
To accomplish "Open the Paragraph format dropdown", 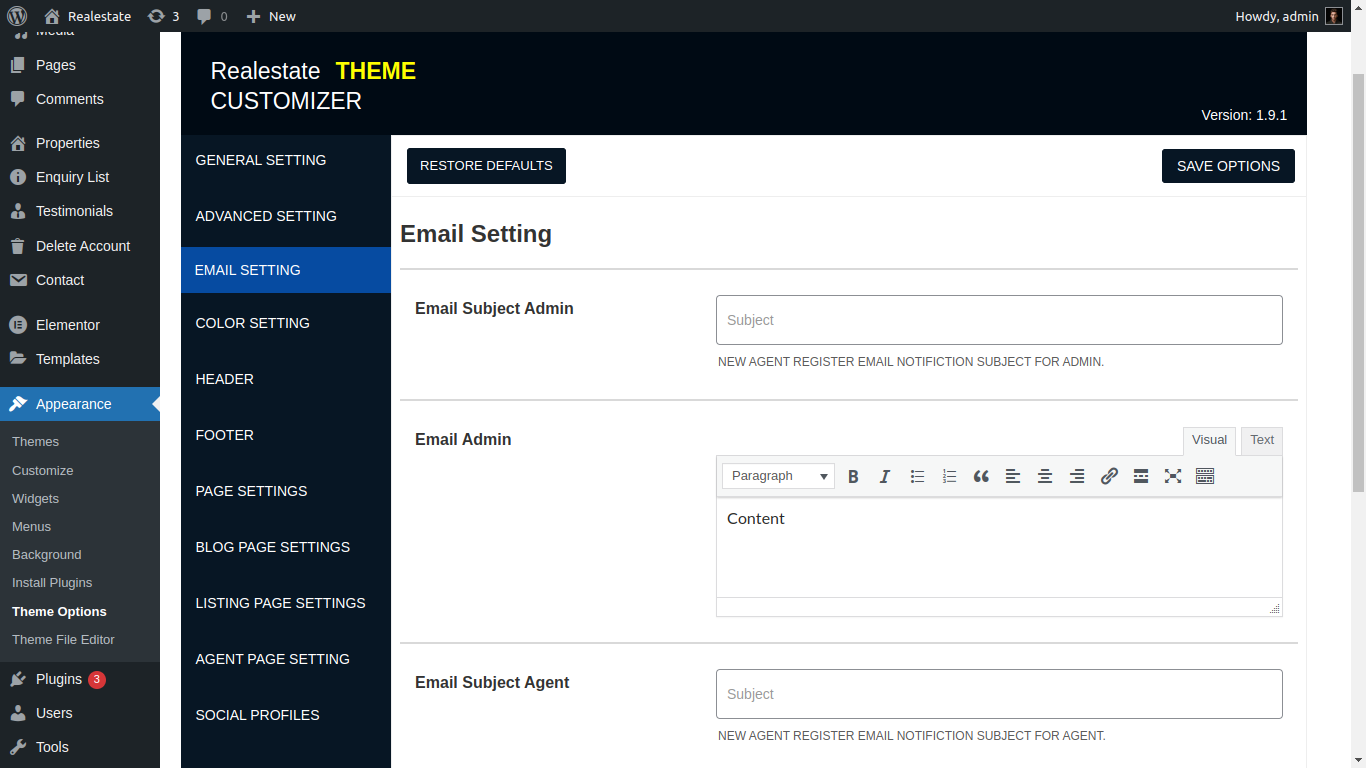I will [779, 476].
